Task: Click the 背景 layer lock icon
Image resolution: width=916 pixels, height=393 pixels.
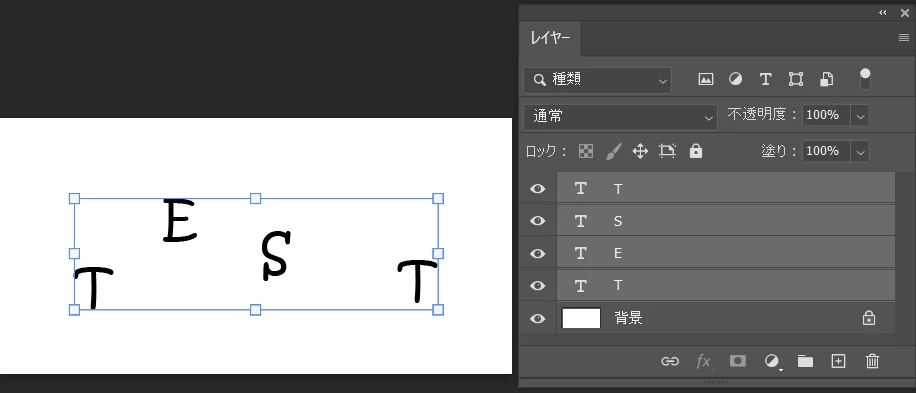Action: pos(869,318)
